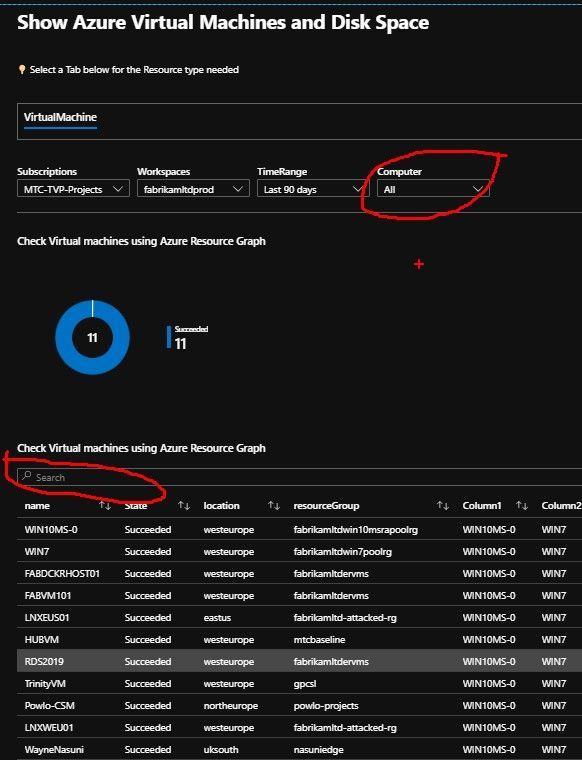Click the uksouth location cell

[221, 749]
